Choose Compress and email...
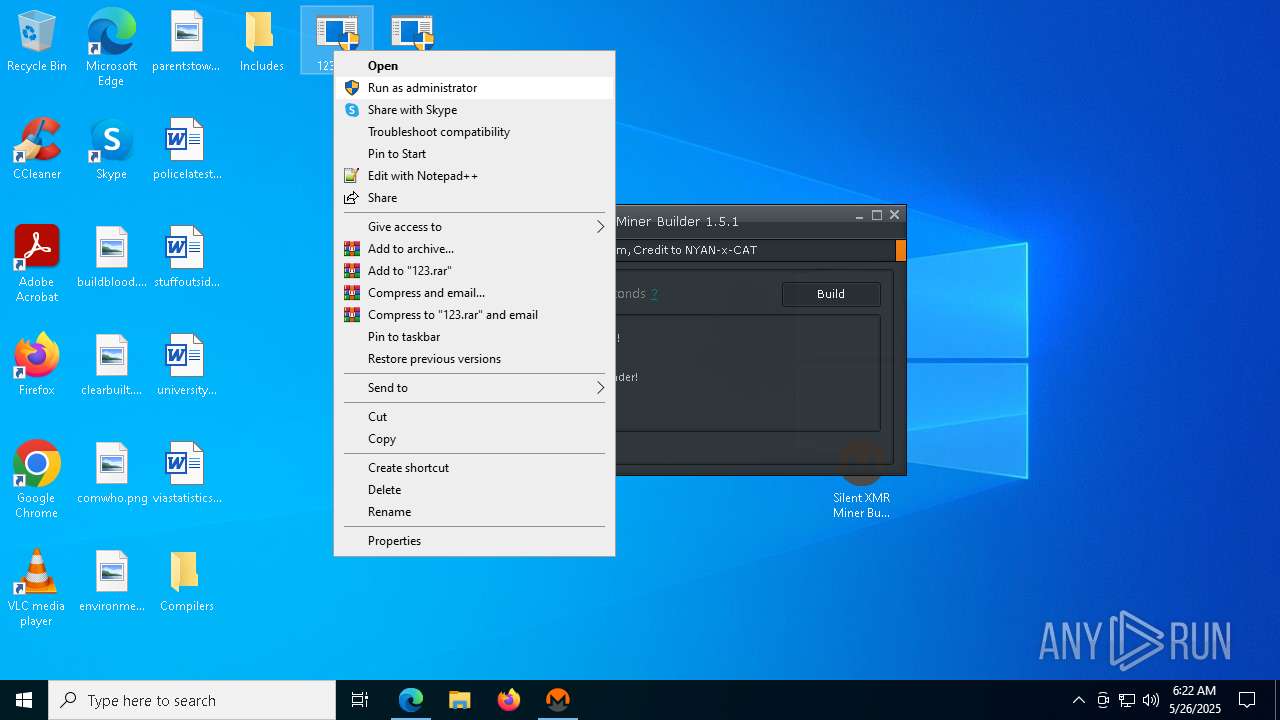 click(474, 293)
